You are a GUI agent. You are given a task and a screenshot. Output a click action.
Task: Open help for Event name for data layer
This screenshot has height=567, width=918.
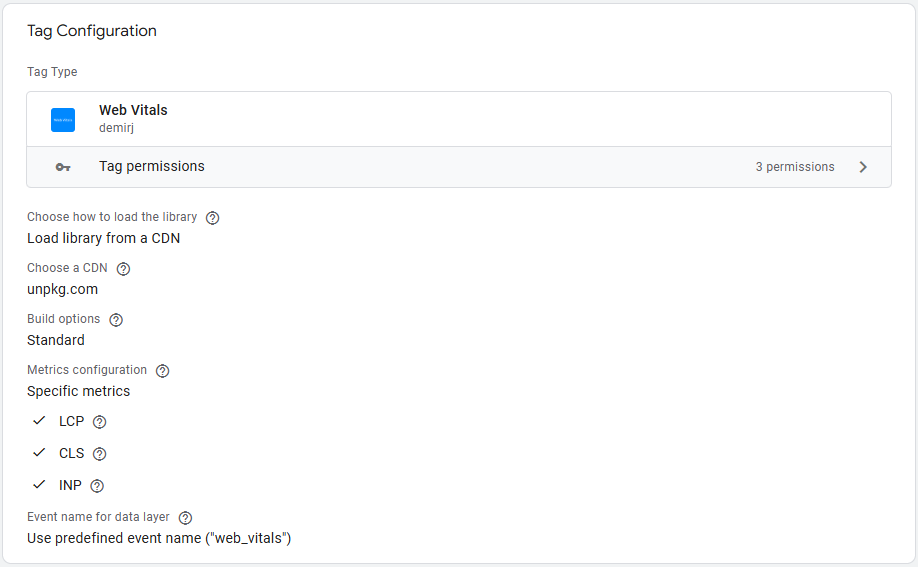pos(185,518)
